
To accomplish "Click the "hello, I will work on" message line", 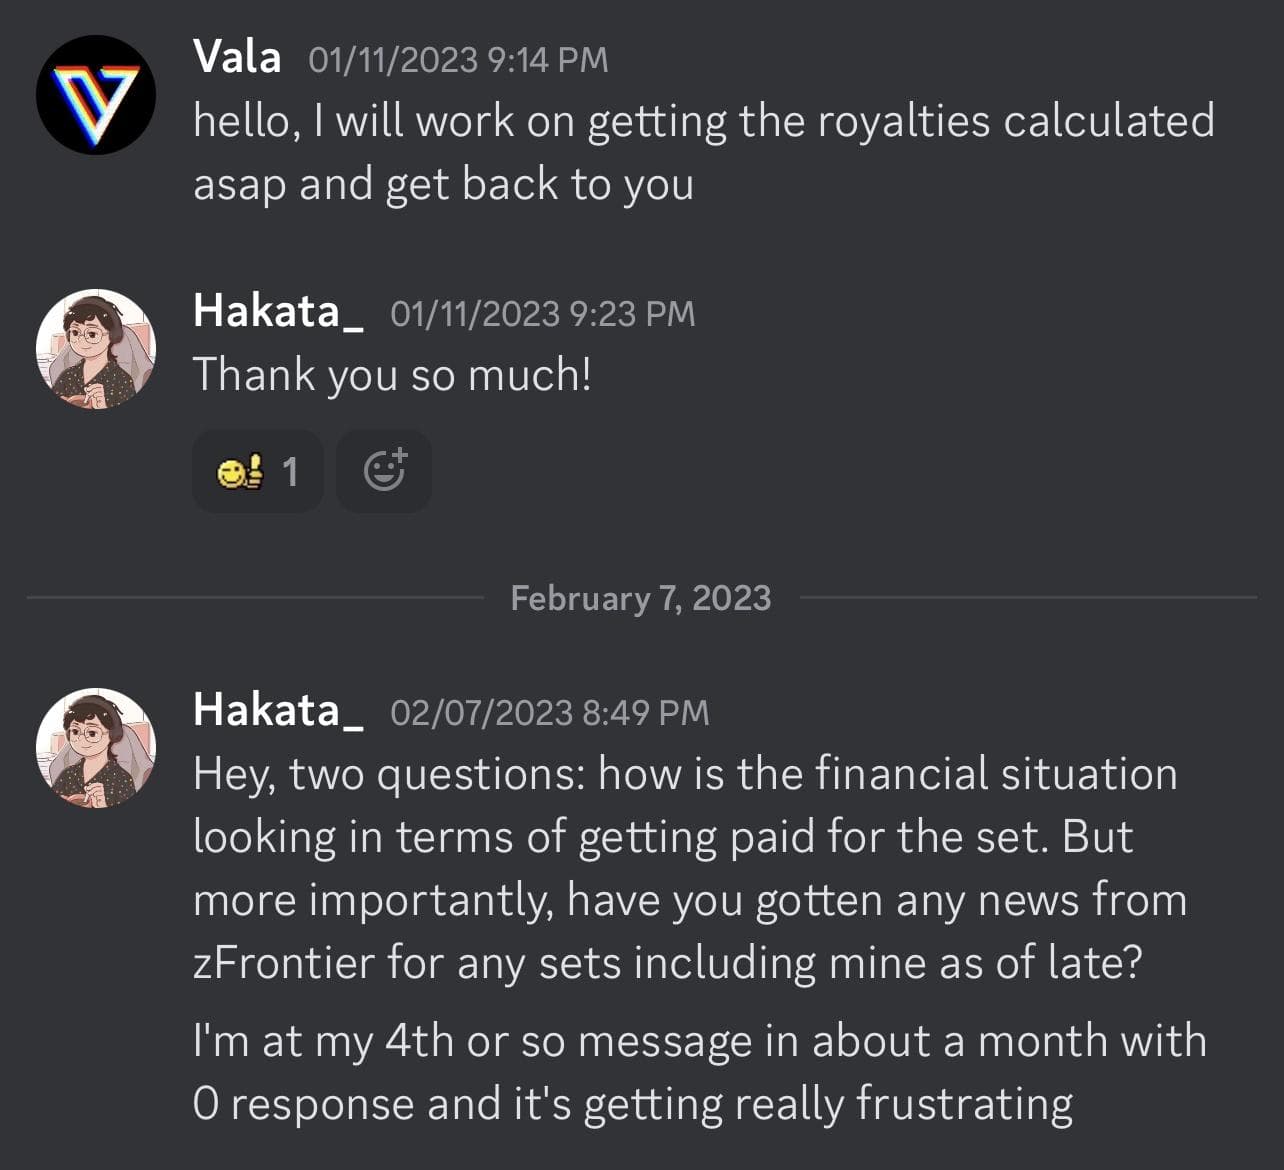I will pyautogui.click(x=703, y=122).
